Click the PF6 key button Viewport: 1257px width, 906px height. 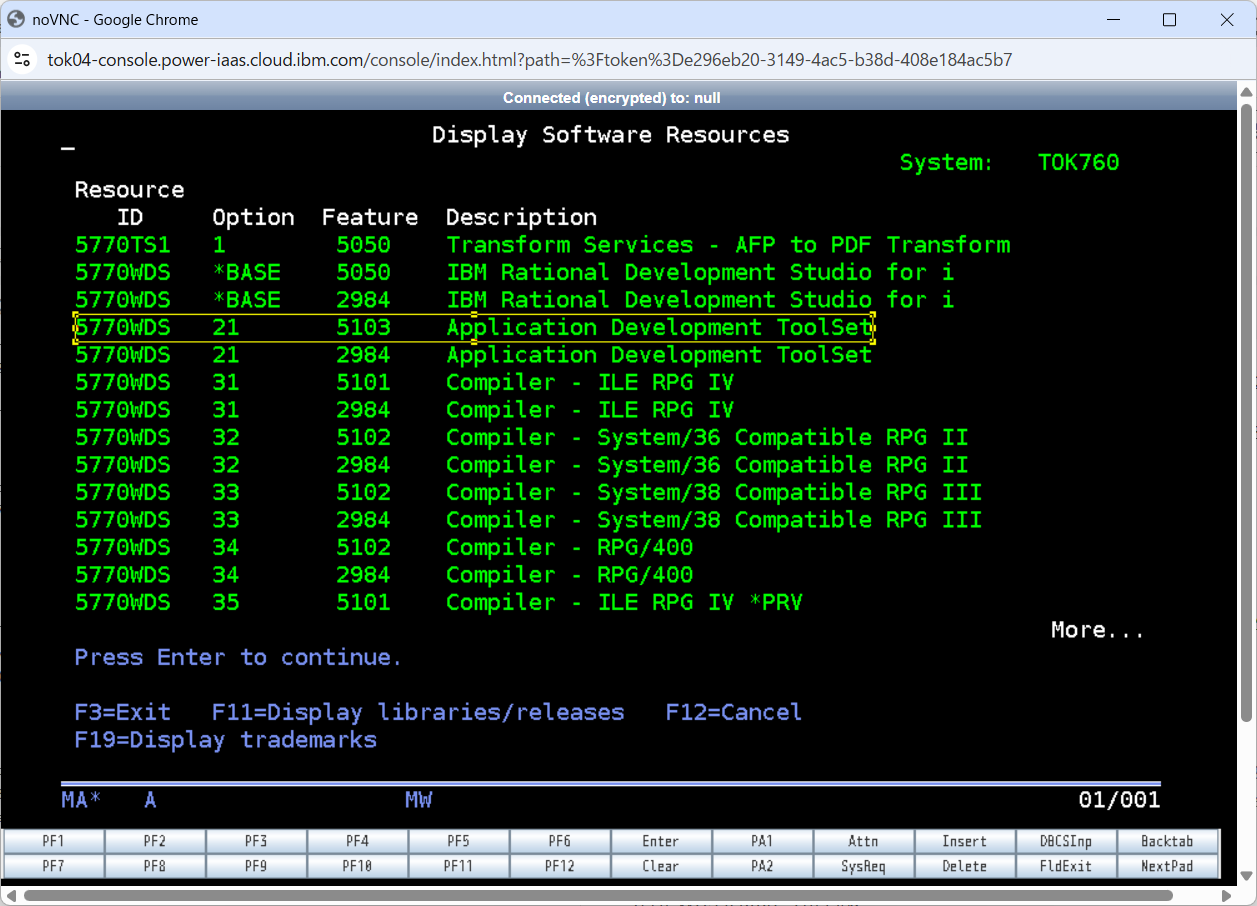tap(560, 841)
